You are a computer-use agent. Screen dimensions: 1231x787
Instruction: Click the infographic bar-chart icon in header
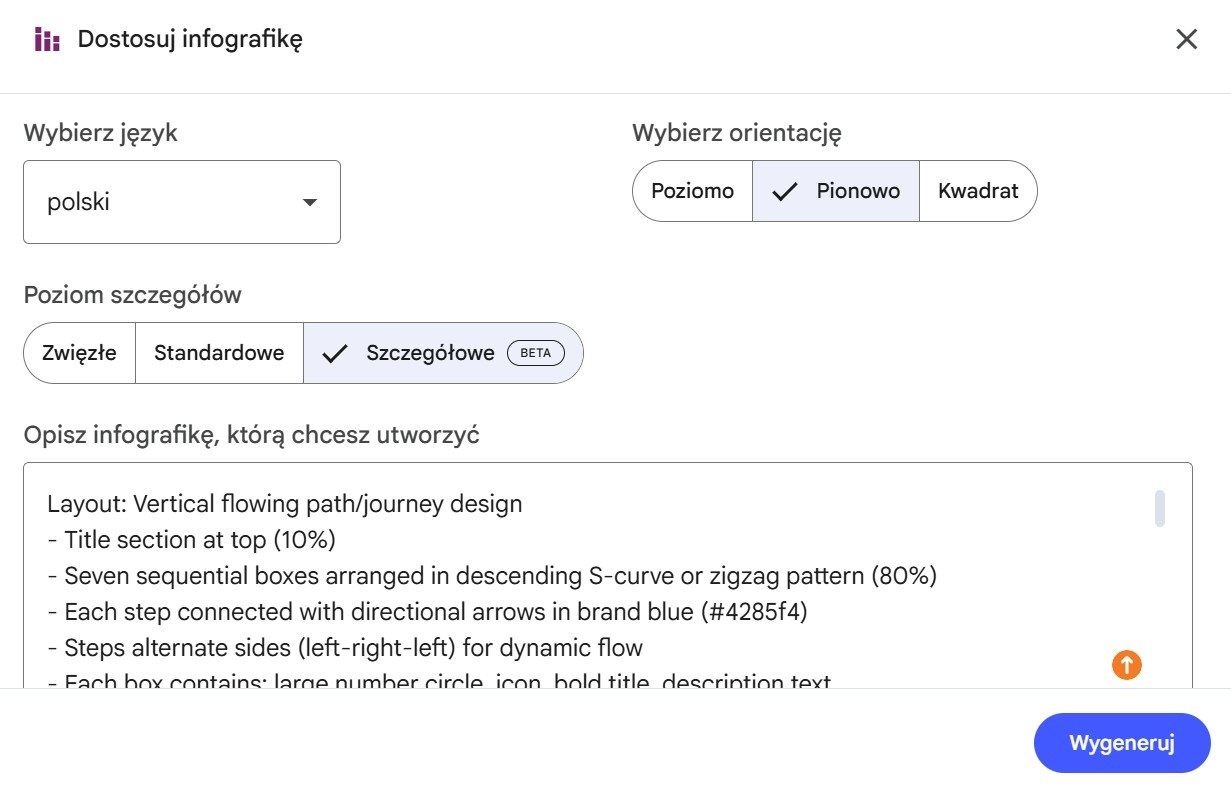[x=47, y=40]
